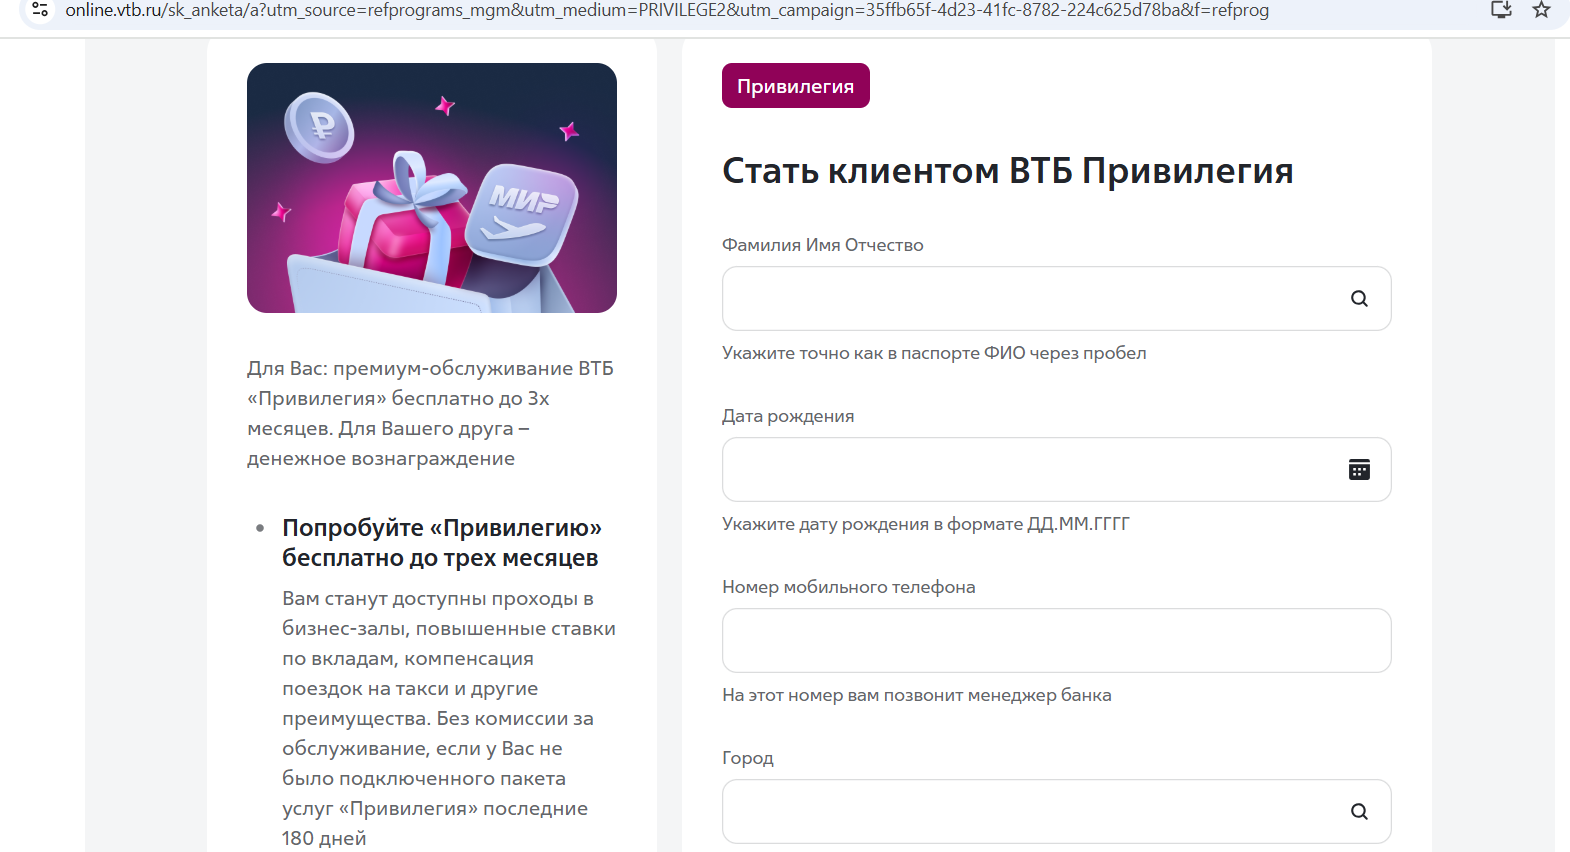
Task: Click the Дата рождения input field
Action: click(1056, 469)
